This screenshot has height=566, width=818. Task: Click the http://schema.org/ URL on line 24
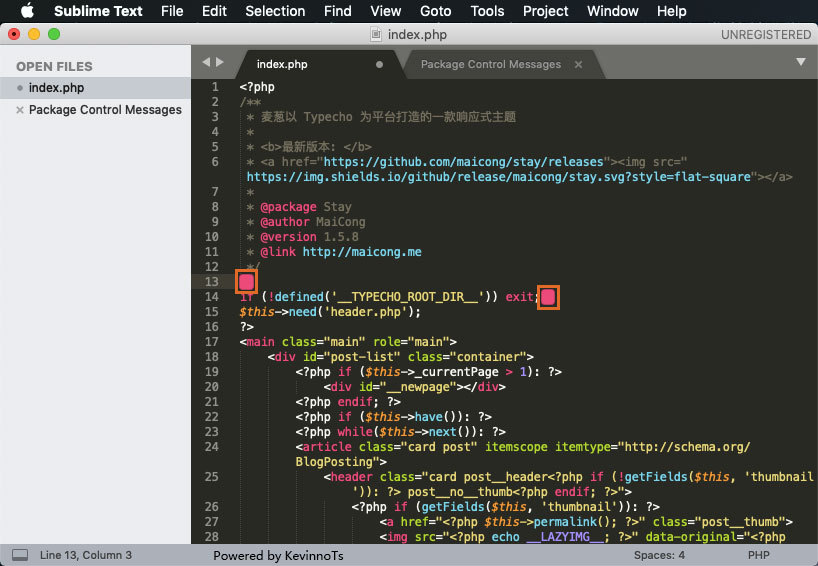tap(687, 447)
